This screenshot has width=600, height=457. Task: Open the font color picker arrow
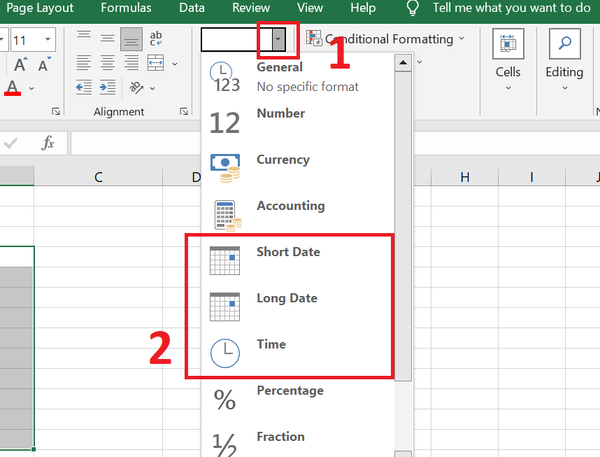pyautogui.click(x=31, y=88)
